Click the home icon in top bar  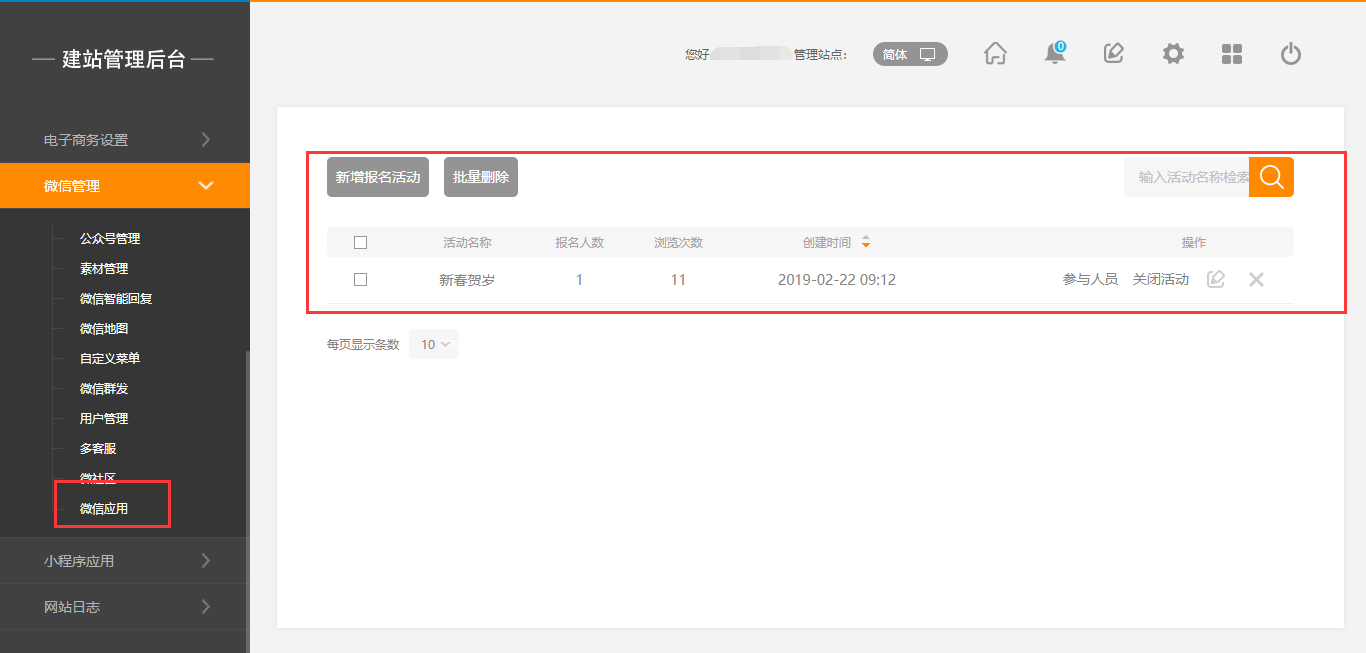(x=995, y=54)
